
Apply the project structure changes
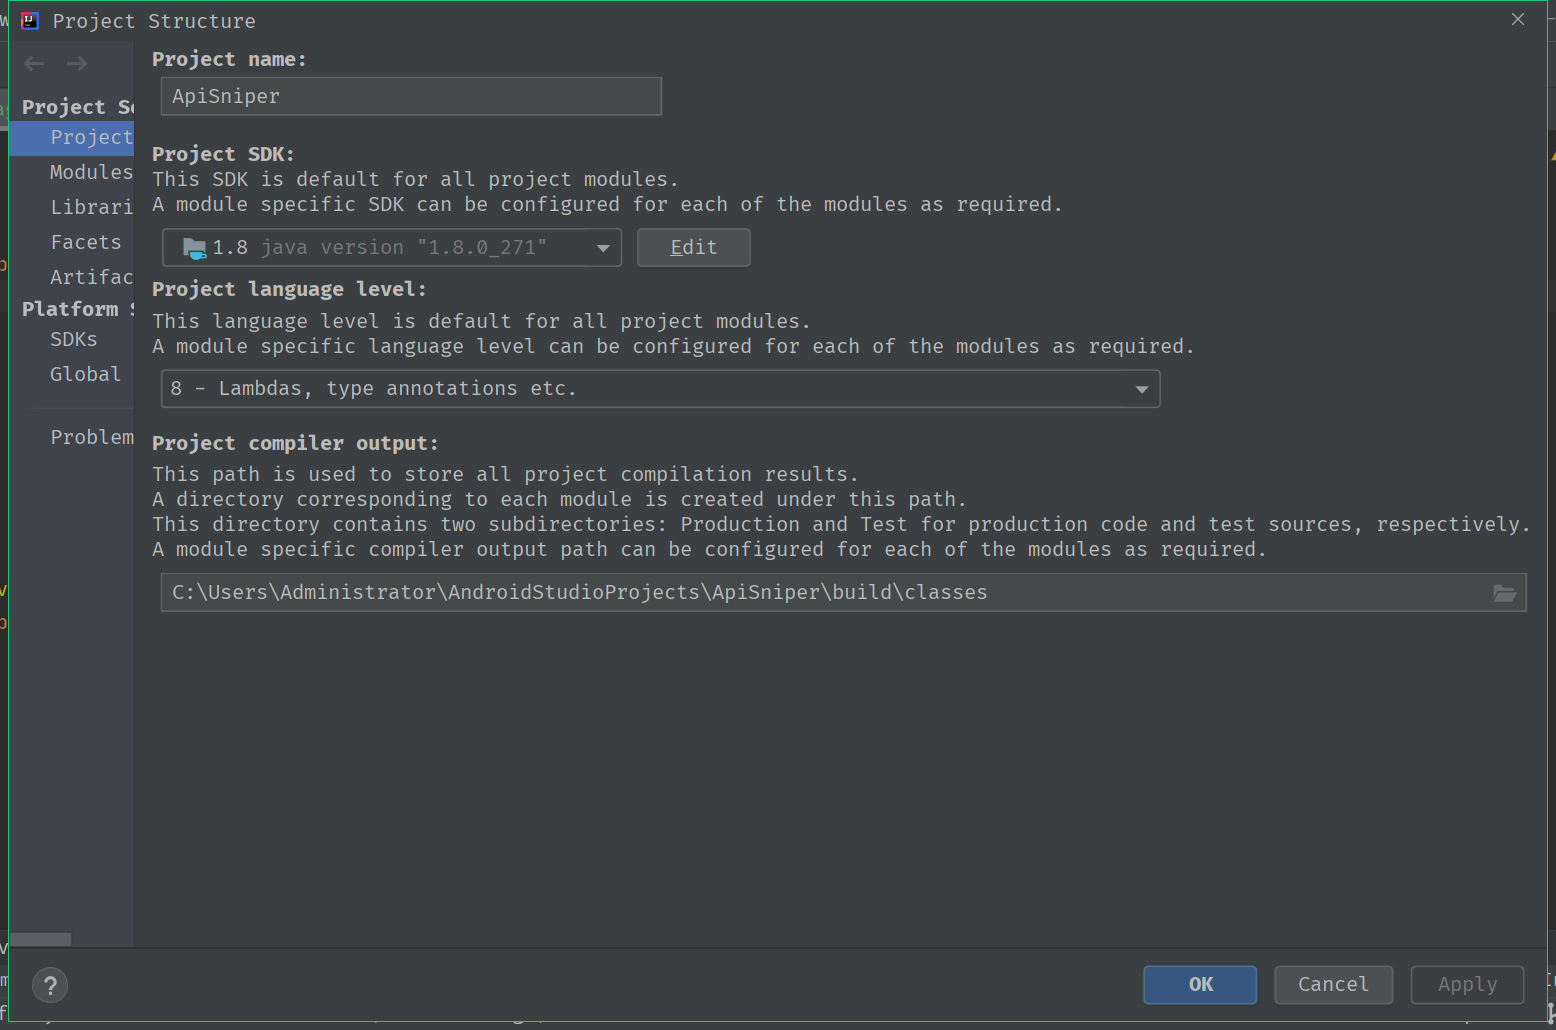click(x=1466, y=985)
